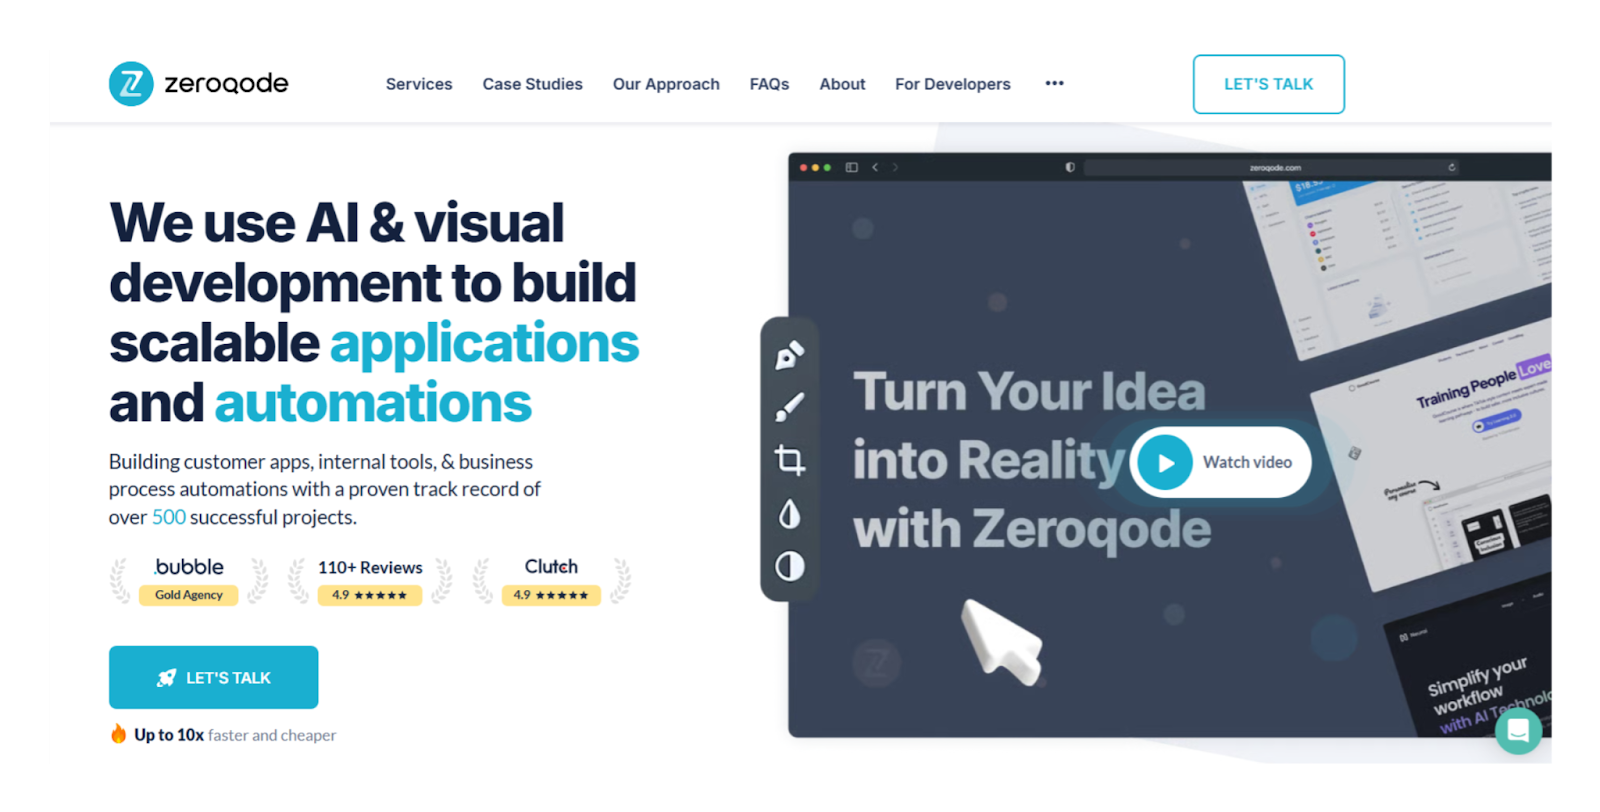Click the "Turn Your Idea into Reality" heading

pos(1032,460)
